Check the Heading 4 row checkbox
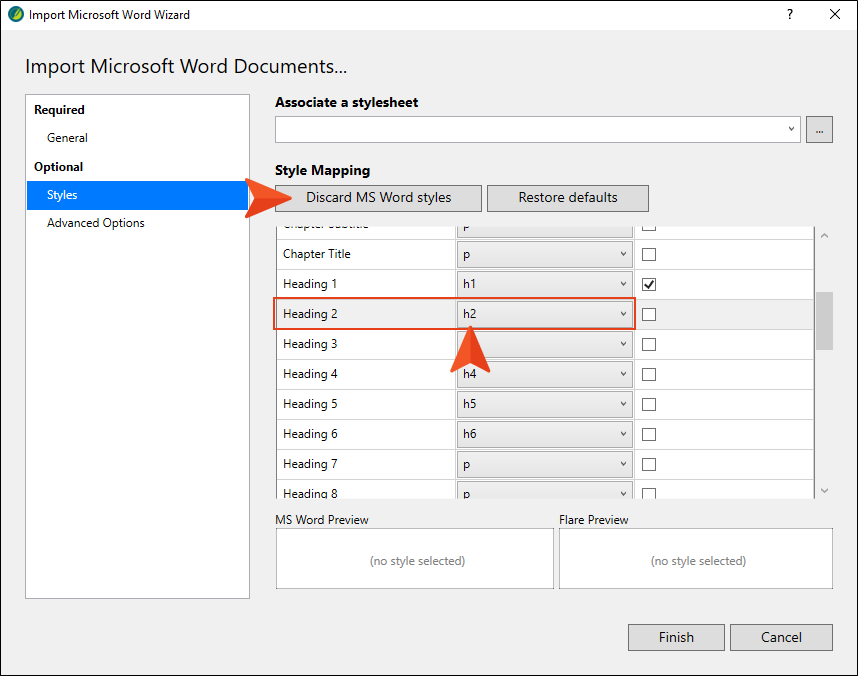858x676 pixels. [649, 374]
